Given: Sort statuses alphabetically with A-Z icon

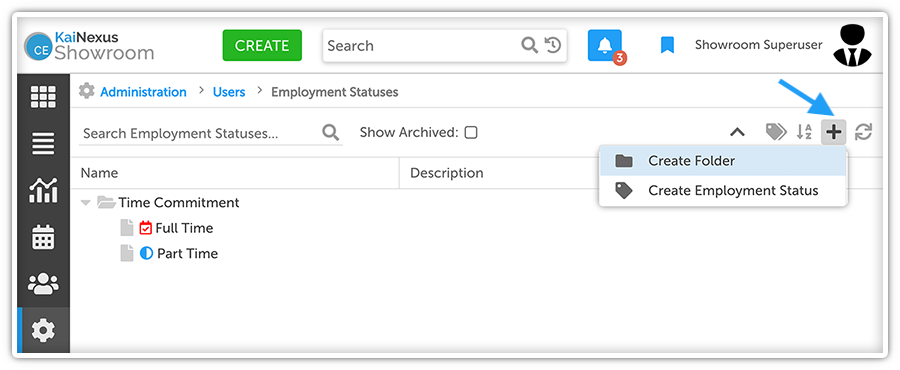Looking at the screenshot, I should (x=804, y=133).
